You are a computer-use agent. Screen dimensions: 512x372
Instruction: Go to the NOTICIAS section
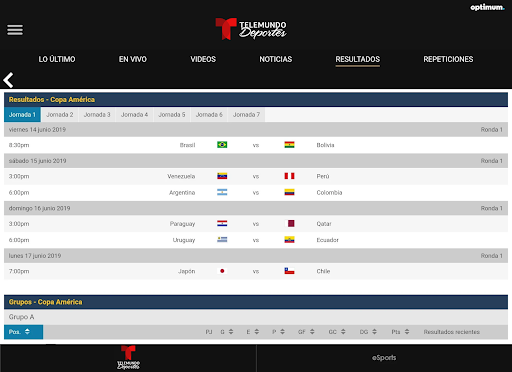276,59
